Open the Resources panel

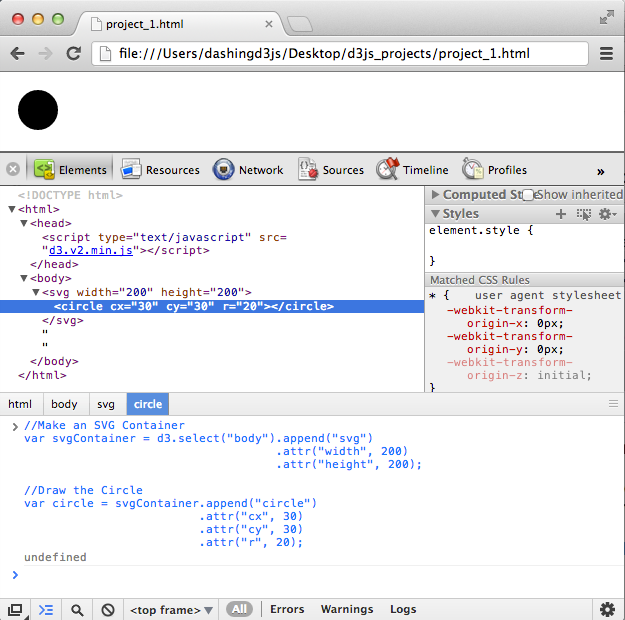(x=160, y=170)
